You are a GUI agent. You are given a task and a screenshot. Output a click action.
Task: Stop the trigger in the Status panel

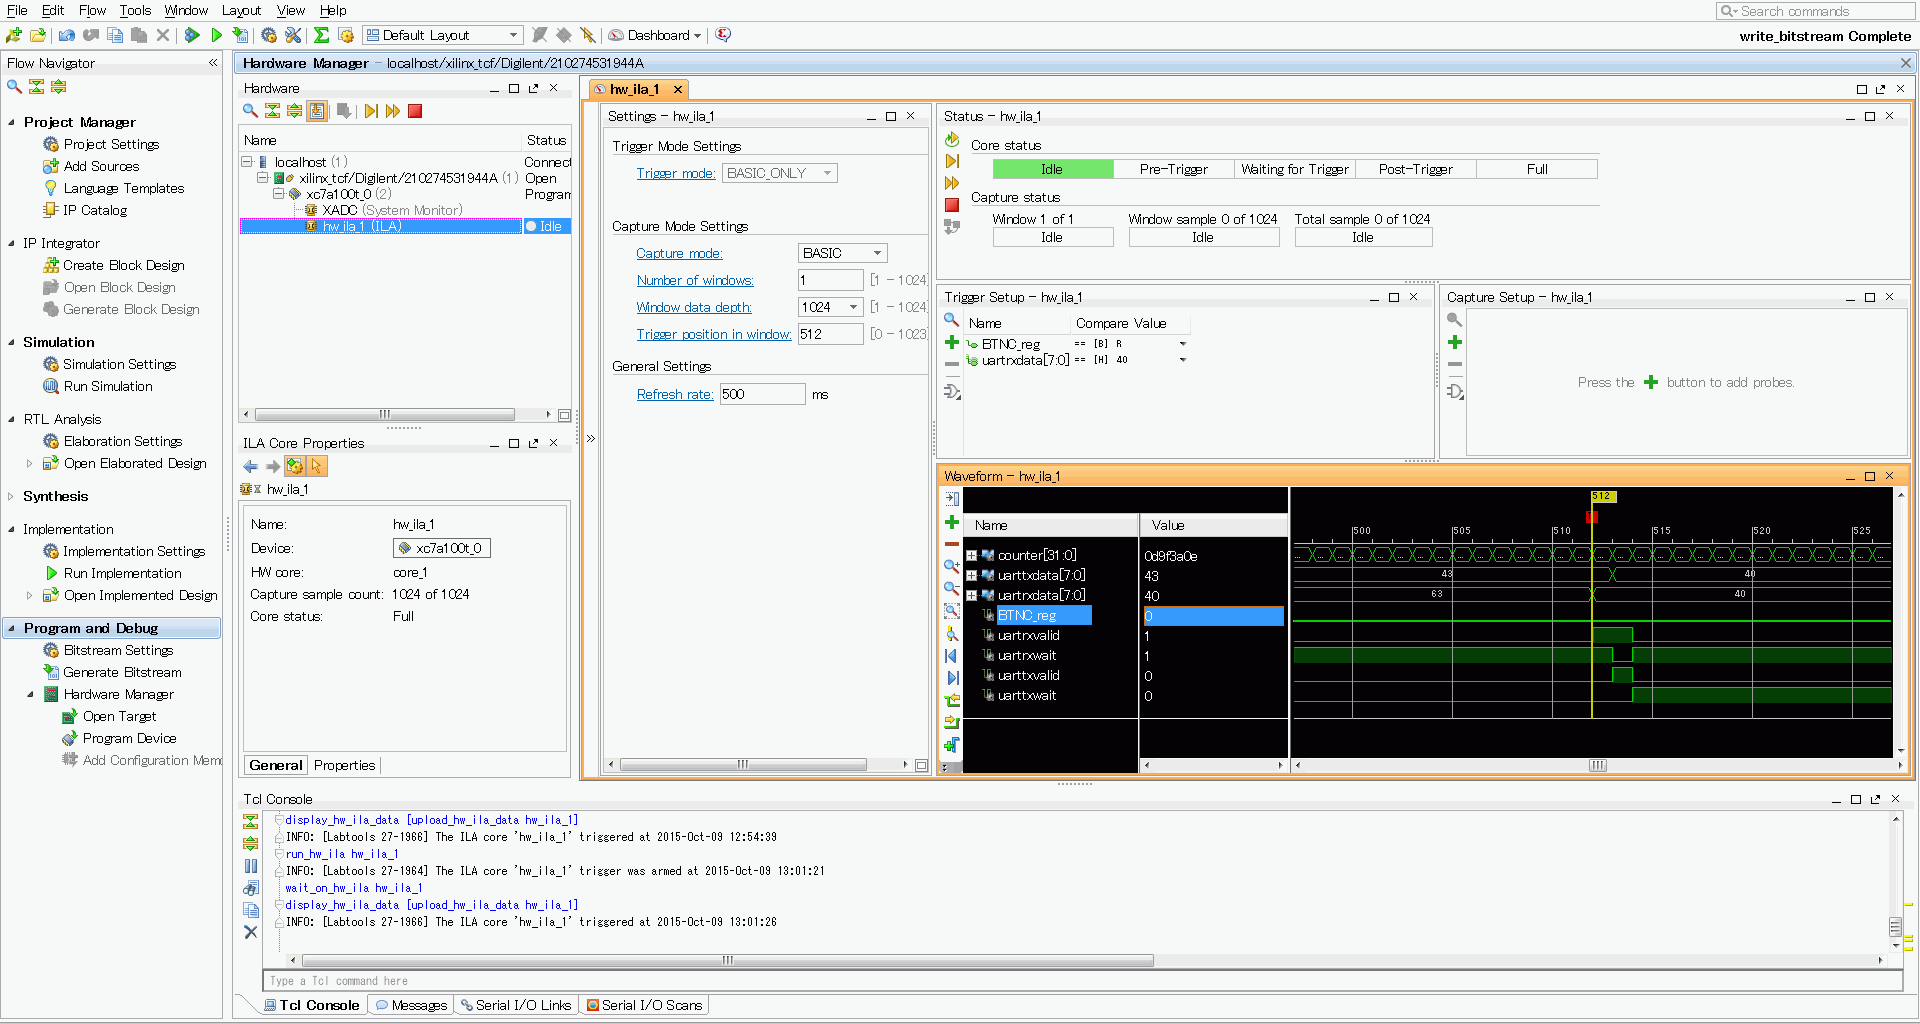click(x=952, y=205)
